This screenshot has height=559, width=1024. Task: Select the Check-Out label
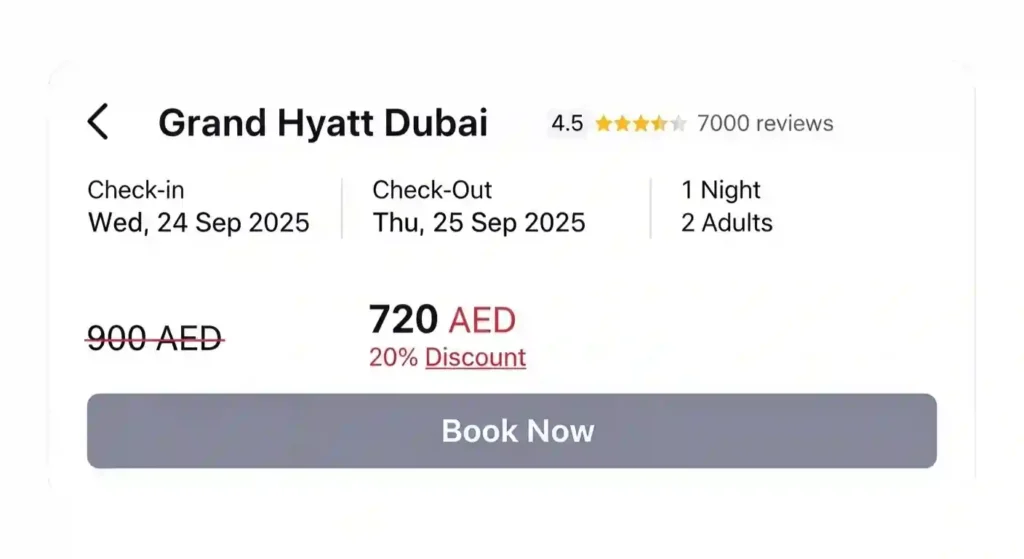pos(432,190)
